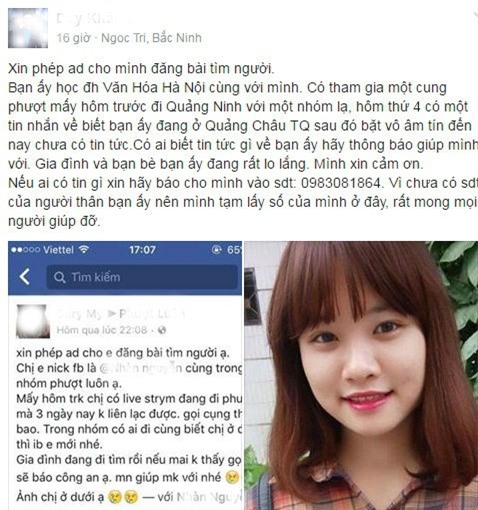478x510 pixels.
Task: Click the phone number 0983081864
Action: pos(341,183)
